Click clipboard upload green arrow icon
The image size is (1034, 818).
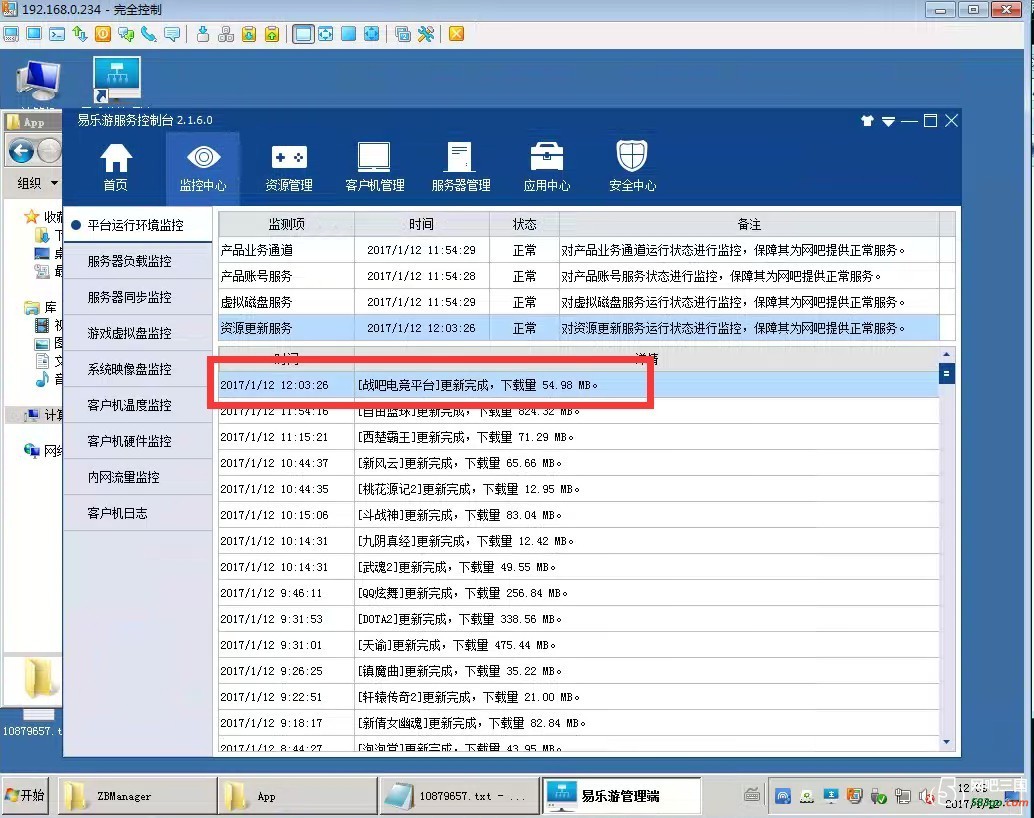(x=272, y=34)
